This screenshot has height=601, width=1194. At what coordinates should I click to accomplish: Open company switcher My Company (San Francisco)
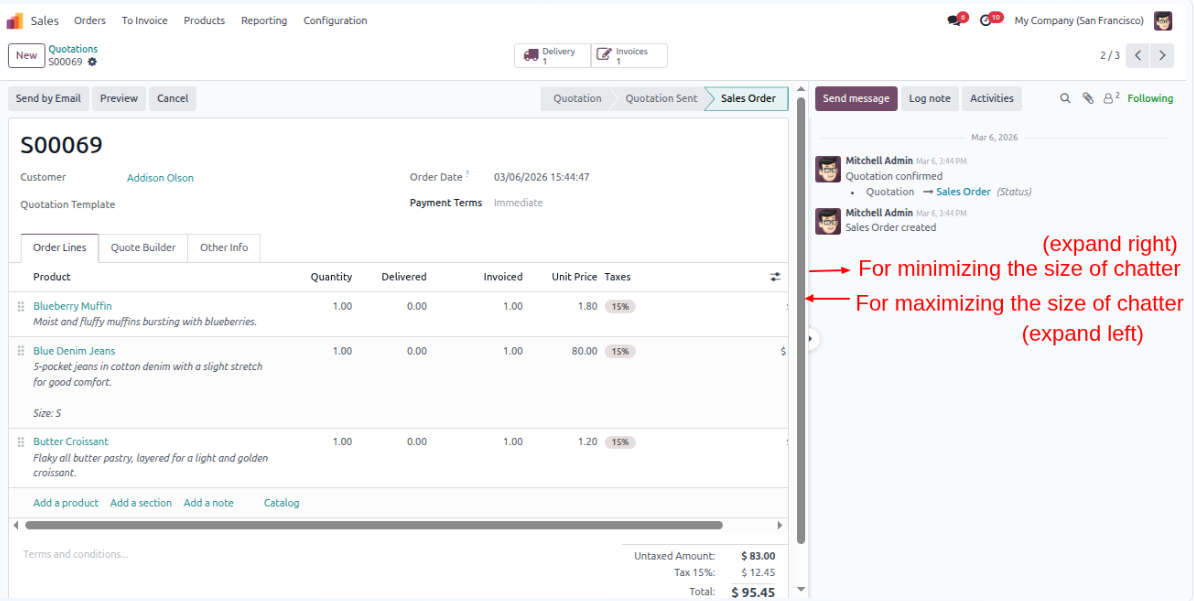pos(1079,21)
